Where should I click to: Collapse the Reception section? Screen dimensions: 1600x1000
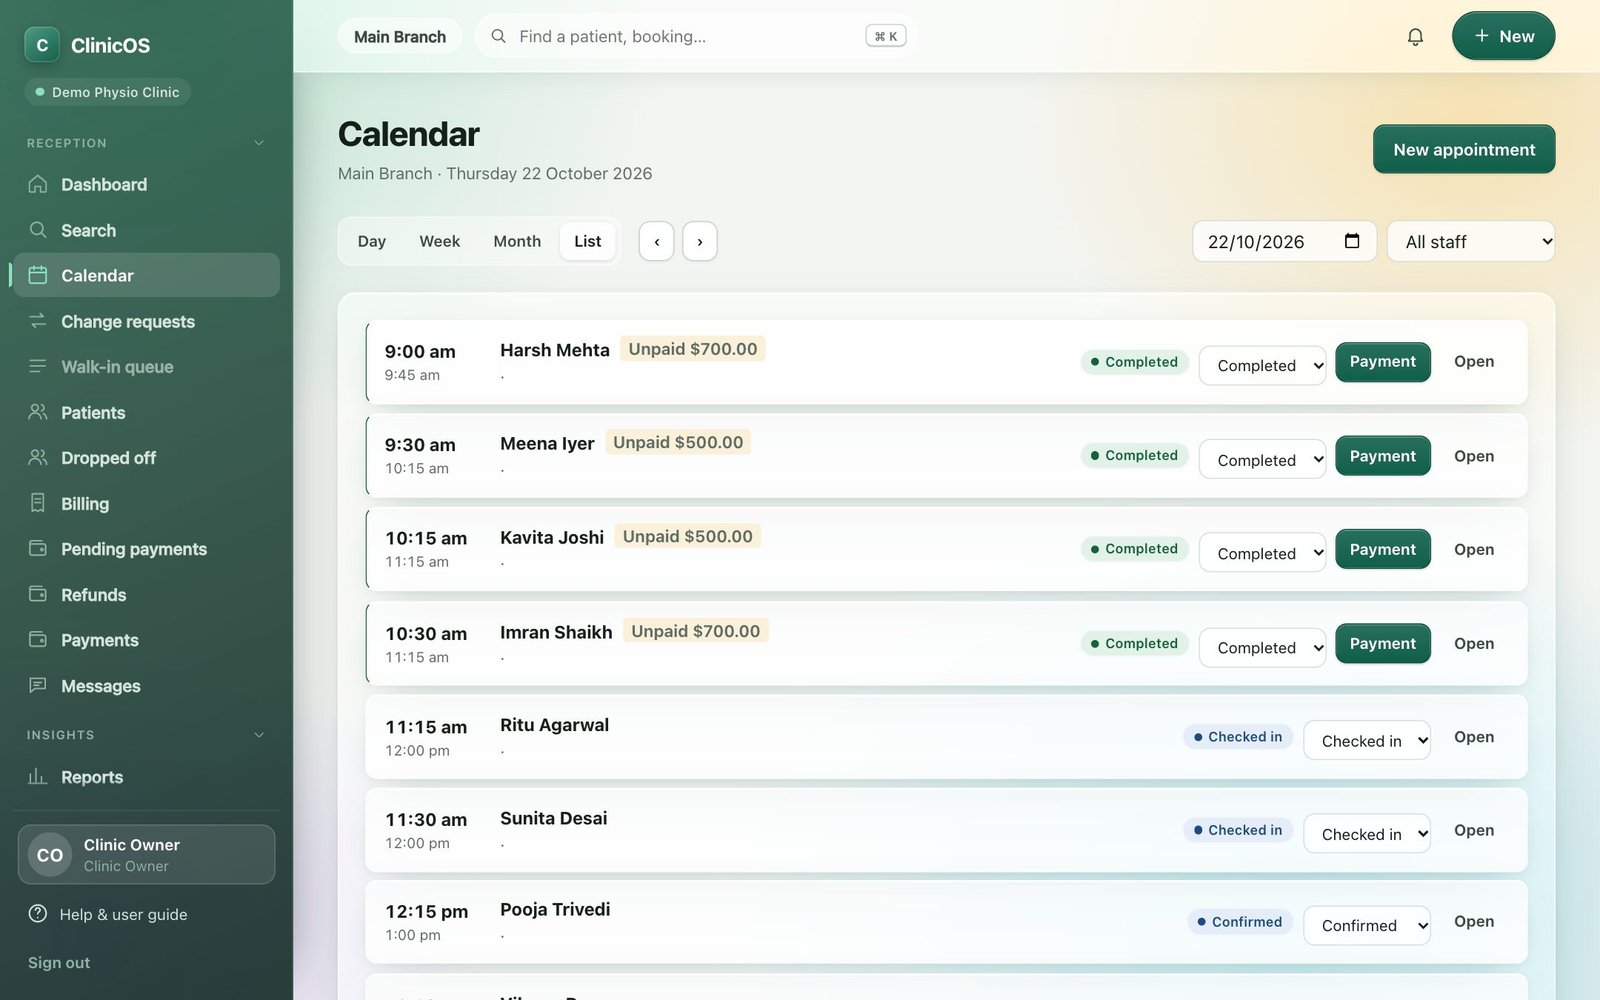tap(259, 143)
